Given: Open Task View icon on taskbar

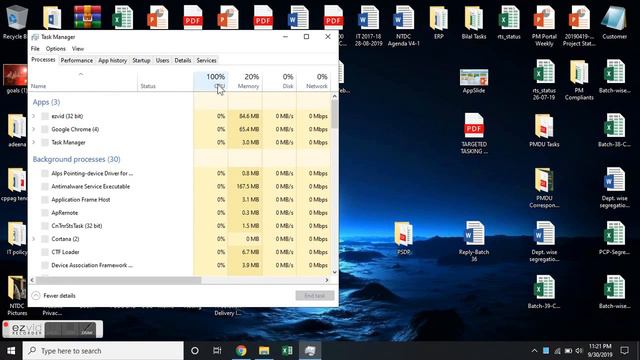Looking at the screenshot, I should [x=217, y=351].
